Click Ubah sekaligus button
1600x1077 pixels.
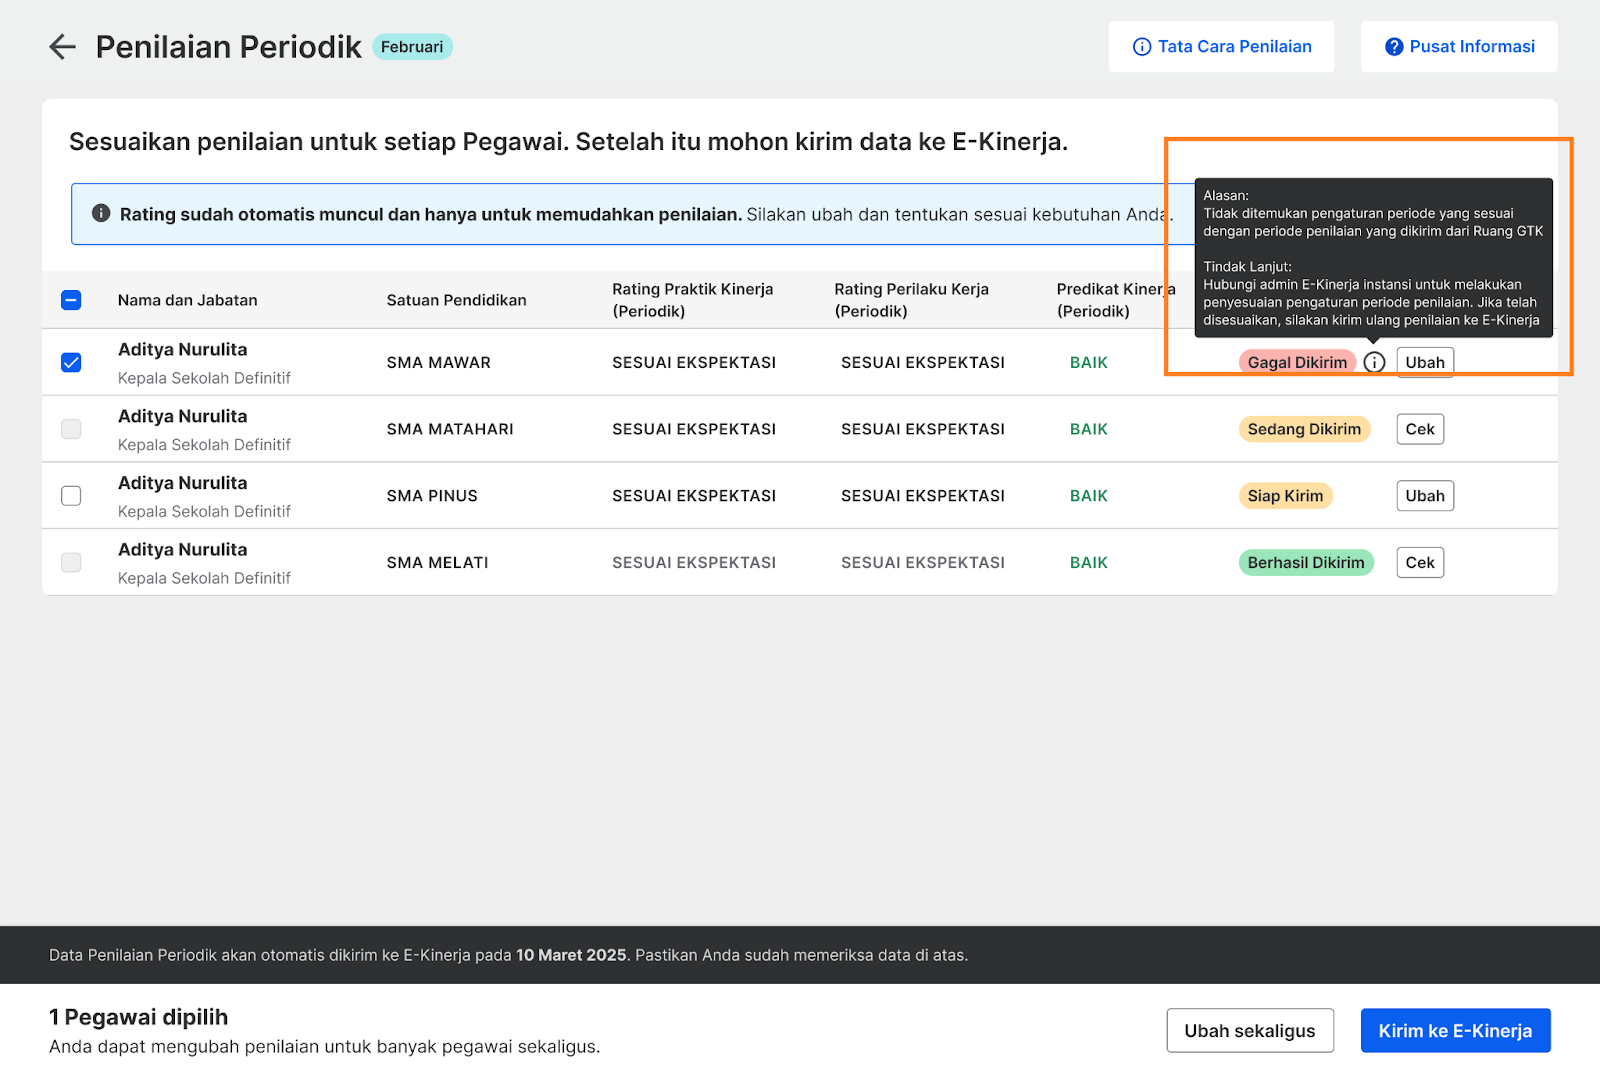[x=1250, y=1030]
